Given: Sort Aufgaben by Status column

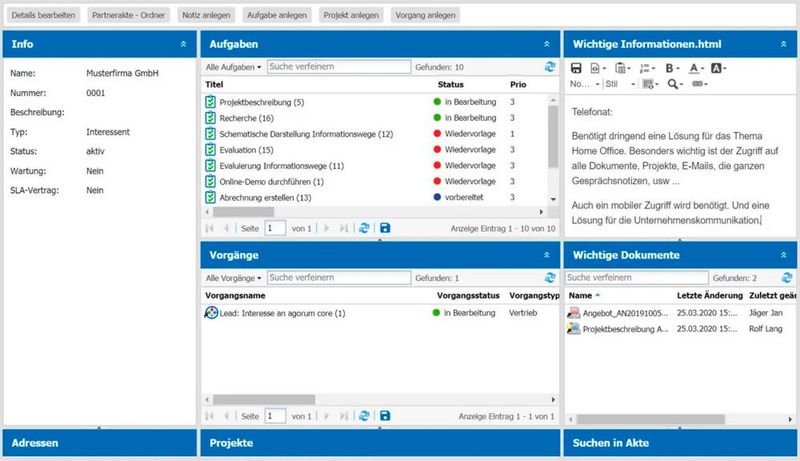Looking at the screenshot, I should coord(451,85).
